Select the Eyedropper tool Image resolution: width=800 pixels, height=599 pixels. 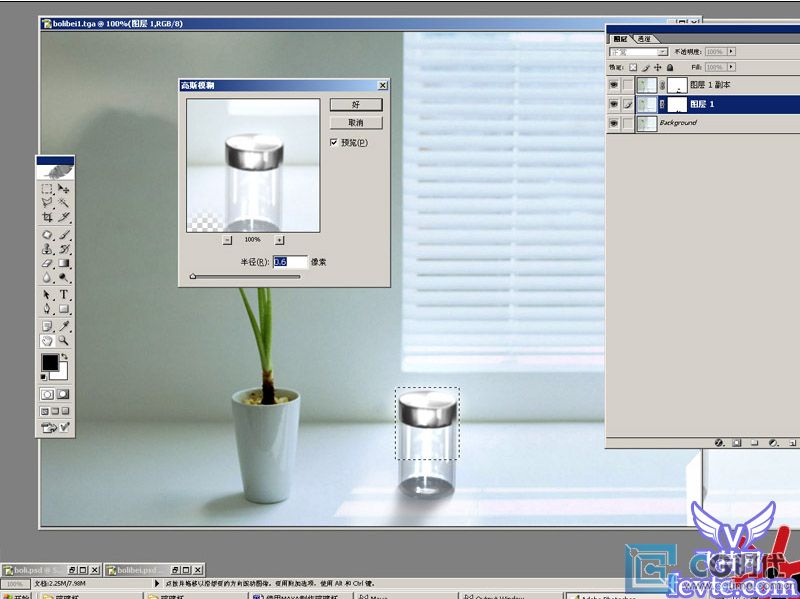(x=63, y=326)
